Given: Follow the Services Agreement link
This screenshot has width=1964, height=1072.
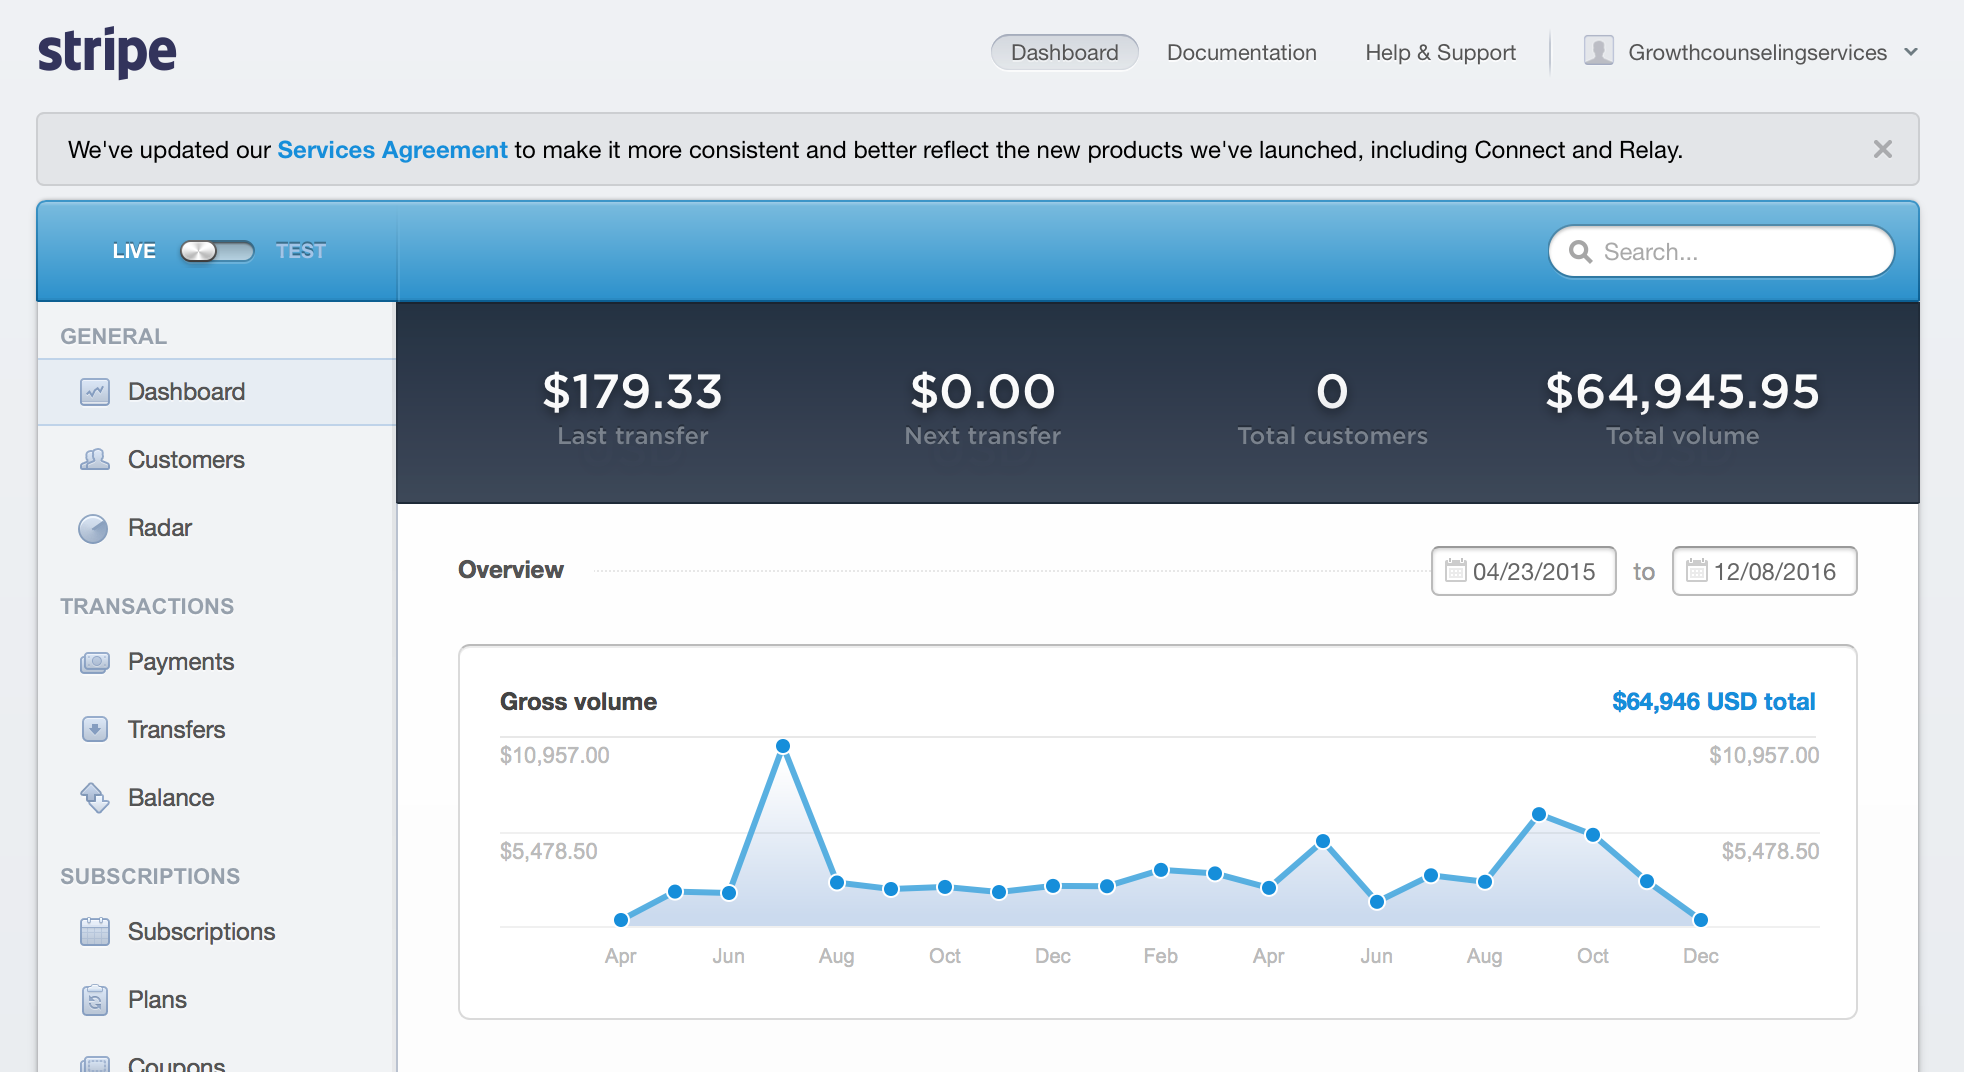Looking at the screenshot, I should point(392,149).
